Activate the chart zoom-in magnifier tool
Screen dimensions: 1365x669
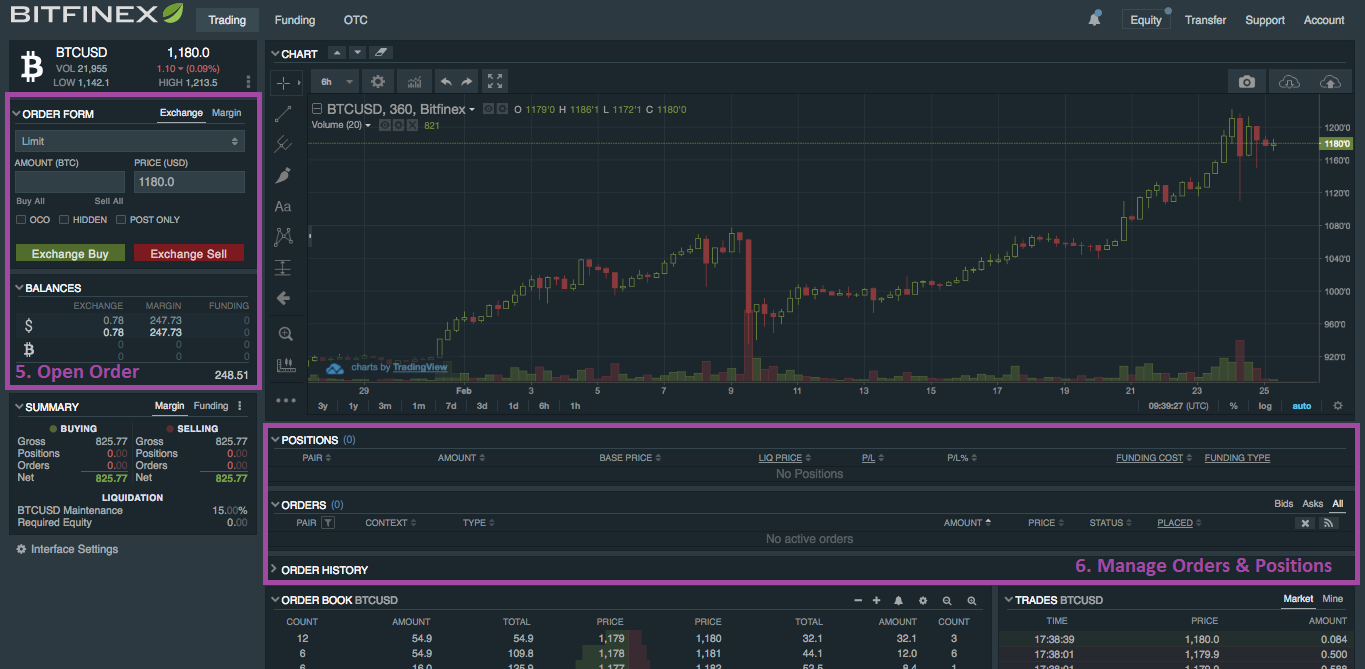284,334
